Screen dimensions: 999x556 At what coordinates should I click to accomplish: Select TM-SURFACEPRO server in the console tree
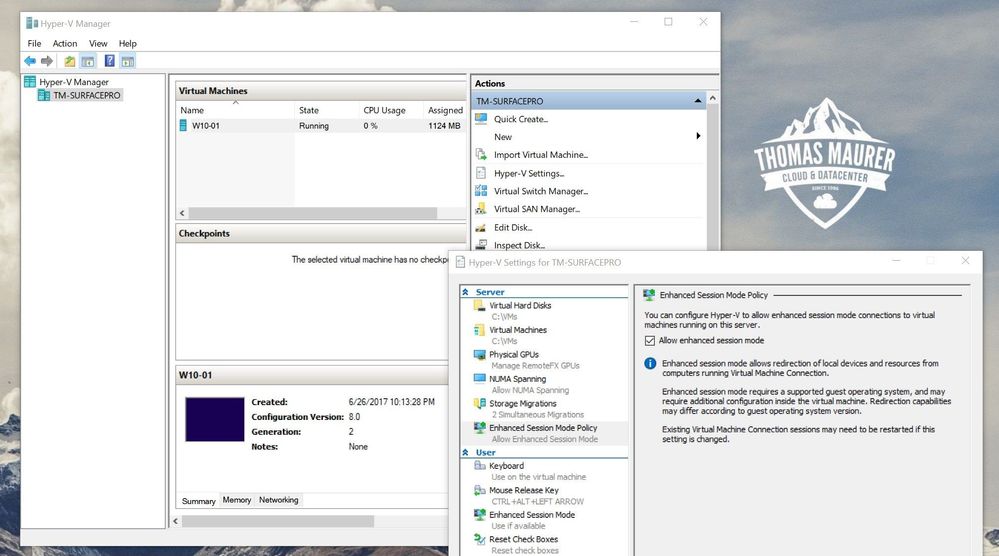point(86,96)
